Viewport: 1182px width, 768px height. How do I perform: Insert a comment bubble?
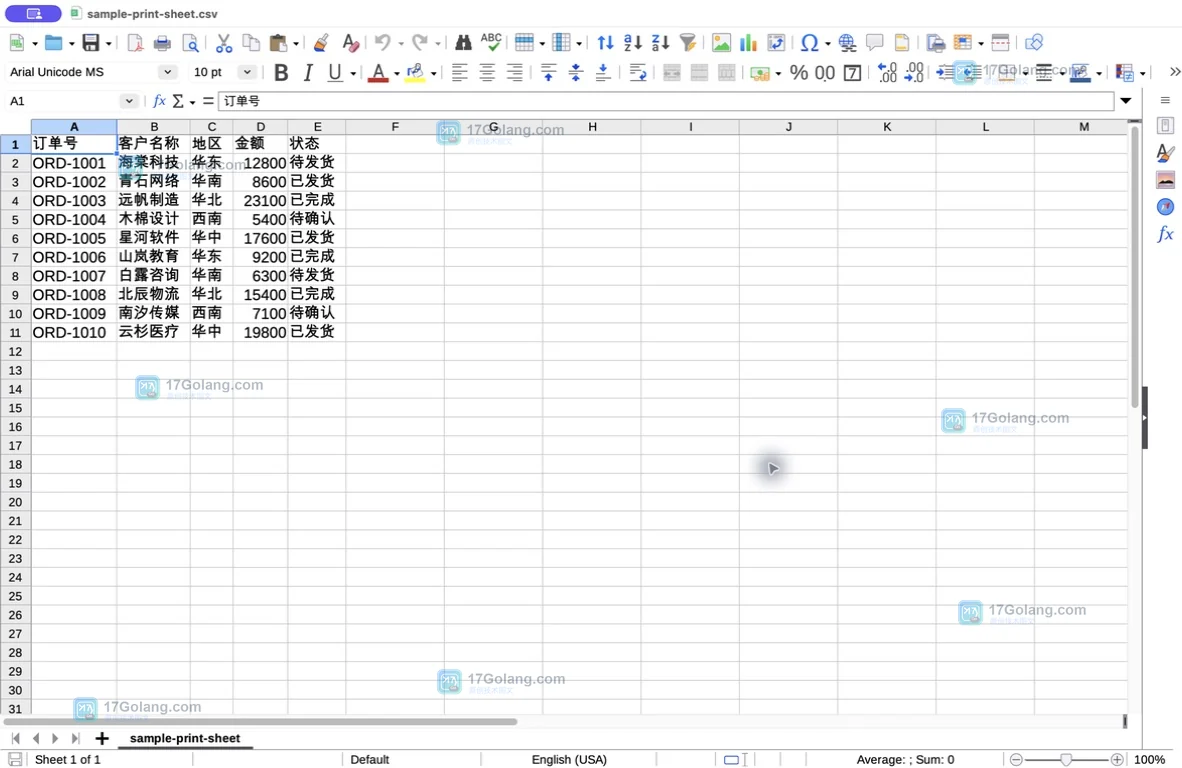pos(874,43)
